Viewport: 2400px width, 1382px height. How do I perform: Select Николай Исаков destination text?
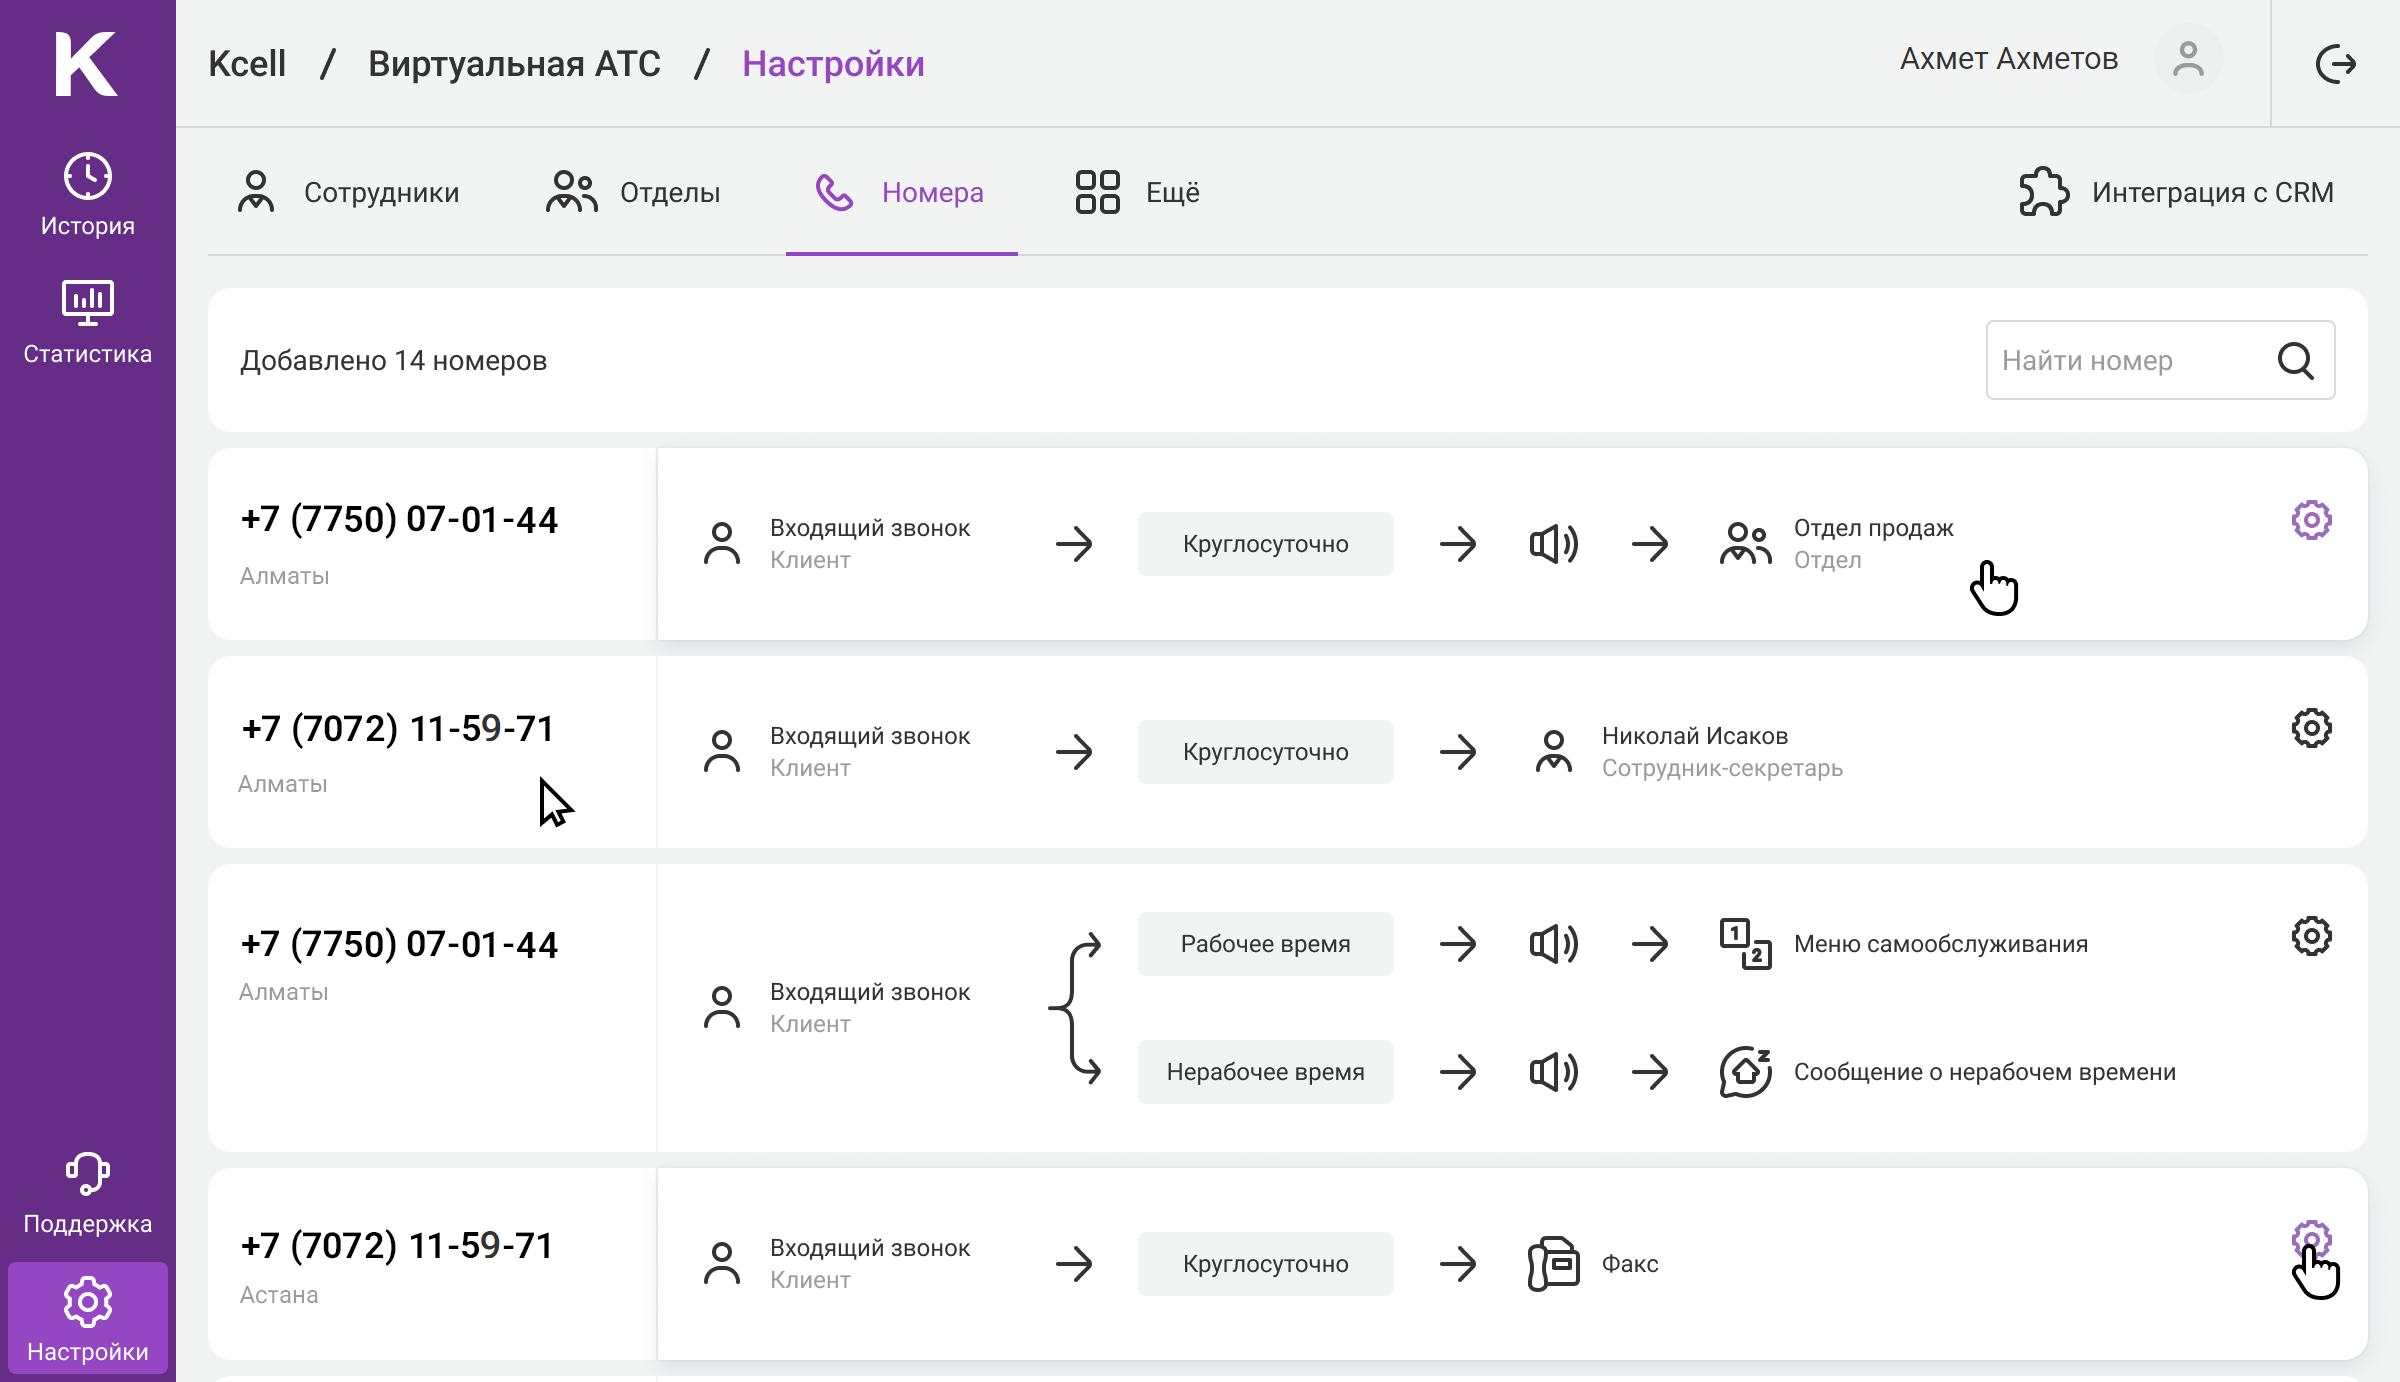[x=1695, y=736]
